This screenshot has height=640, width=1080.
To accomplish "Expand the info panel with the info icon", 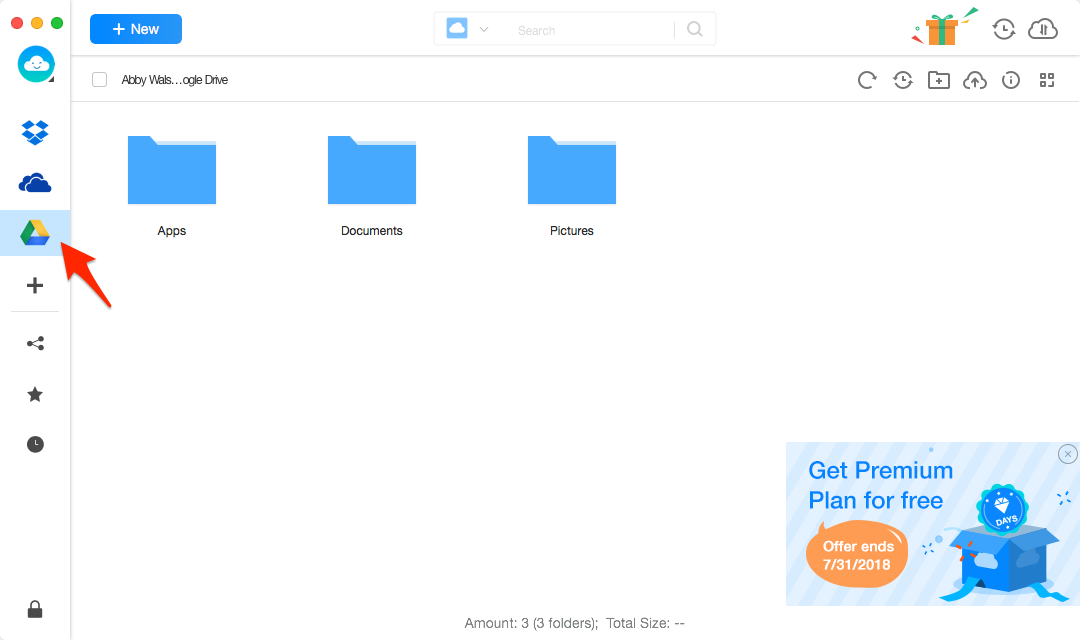I will (1011, 79).
